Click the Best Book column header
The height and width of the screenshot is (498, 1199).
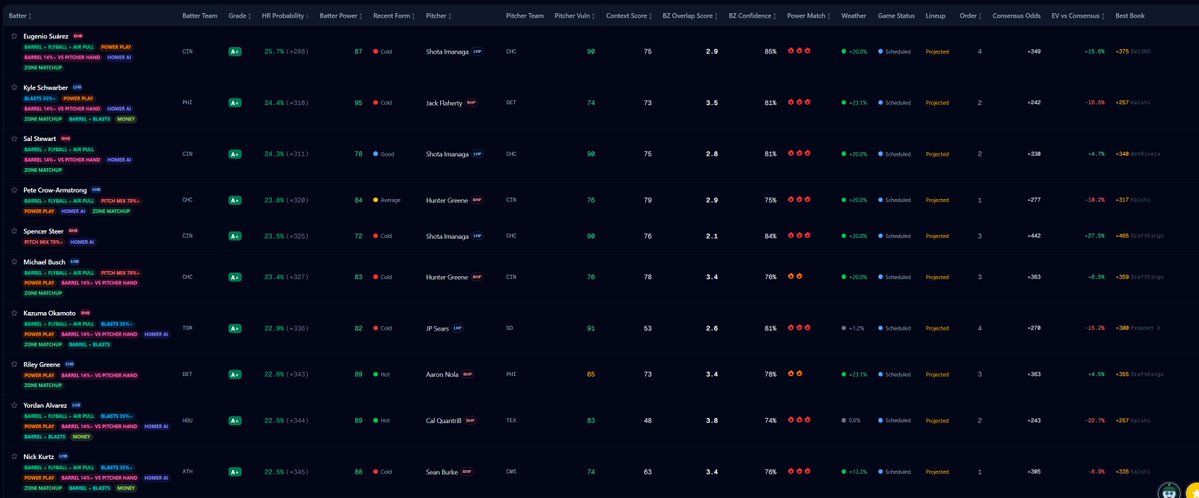point(1129,15)
